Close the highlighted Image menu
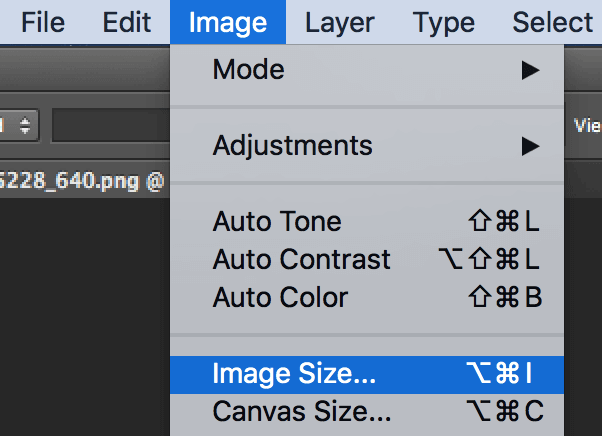This screenshot has height=436, width=602. pyautogui.click(x=228, y=22)
